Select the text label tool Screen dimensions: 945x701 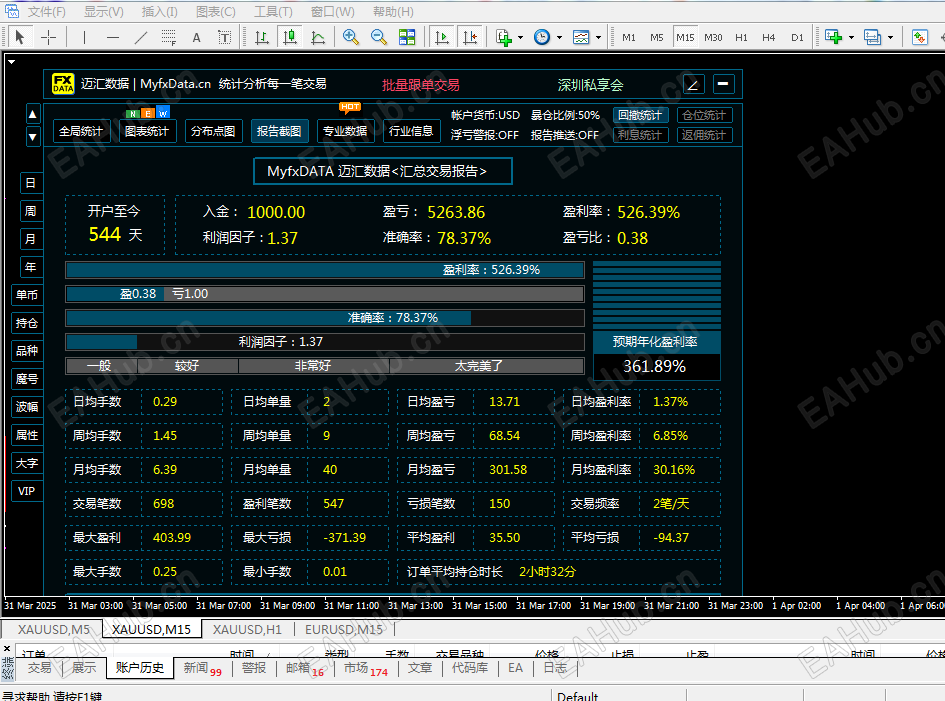click(x=224, y=37)
